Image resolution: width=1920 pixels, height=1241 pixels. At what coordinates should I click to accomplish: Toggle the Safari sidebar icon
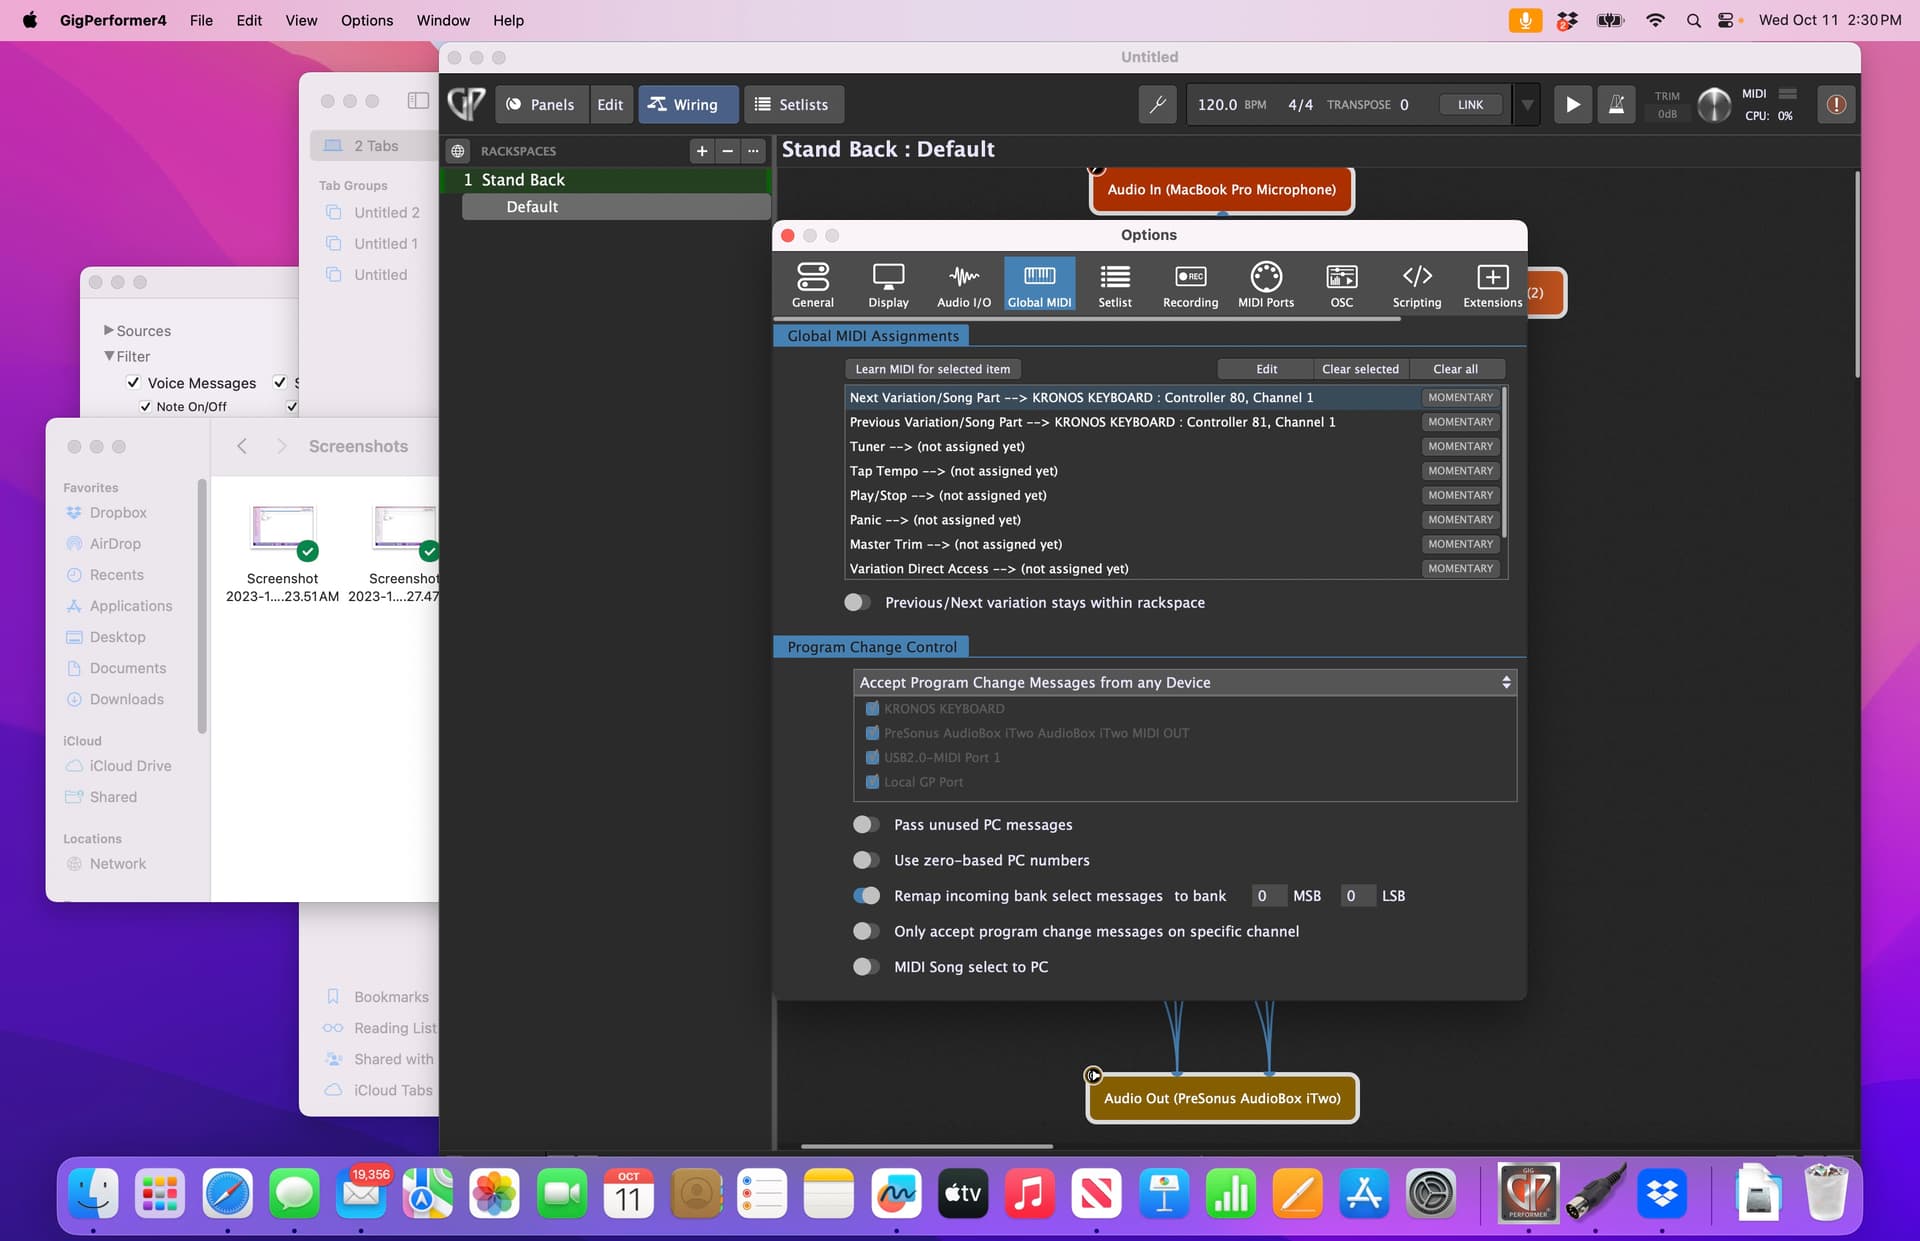[418, 101]
